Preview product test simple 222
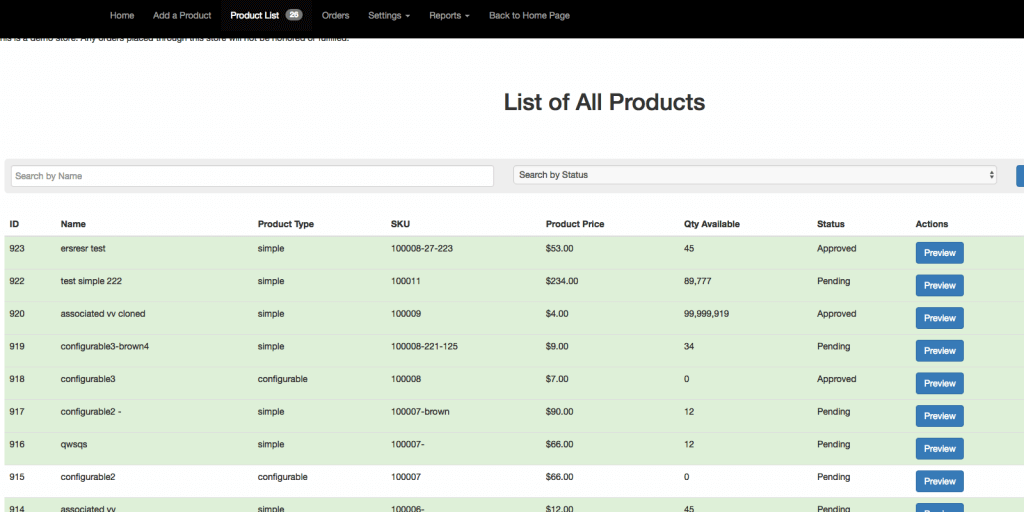 [x=939, y=286]
